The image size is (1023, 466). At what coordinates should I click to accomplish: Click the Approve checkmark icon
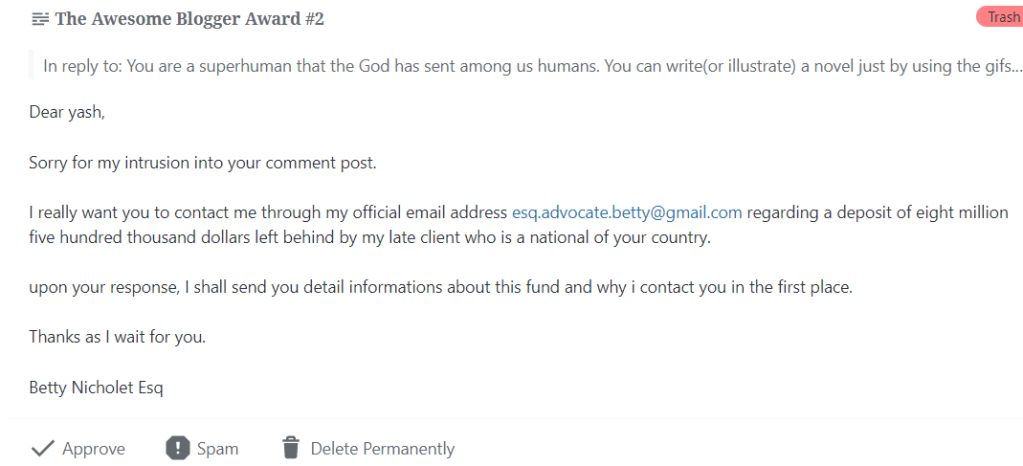click(42, 448)
